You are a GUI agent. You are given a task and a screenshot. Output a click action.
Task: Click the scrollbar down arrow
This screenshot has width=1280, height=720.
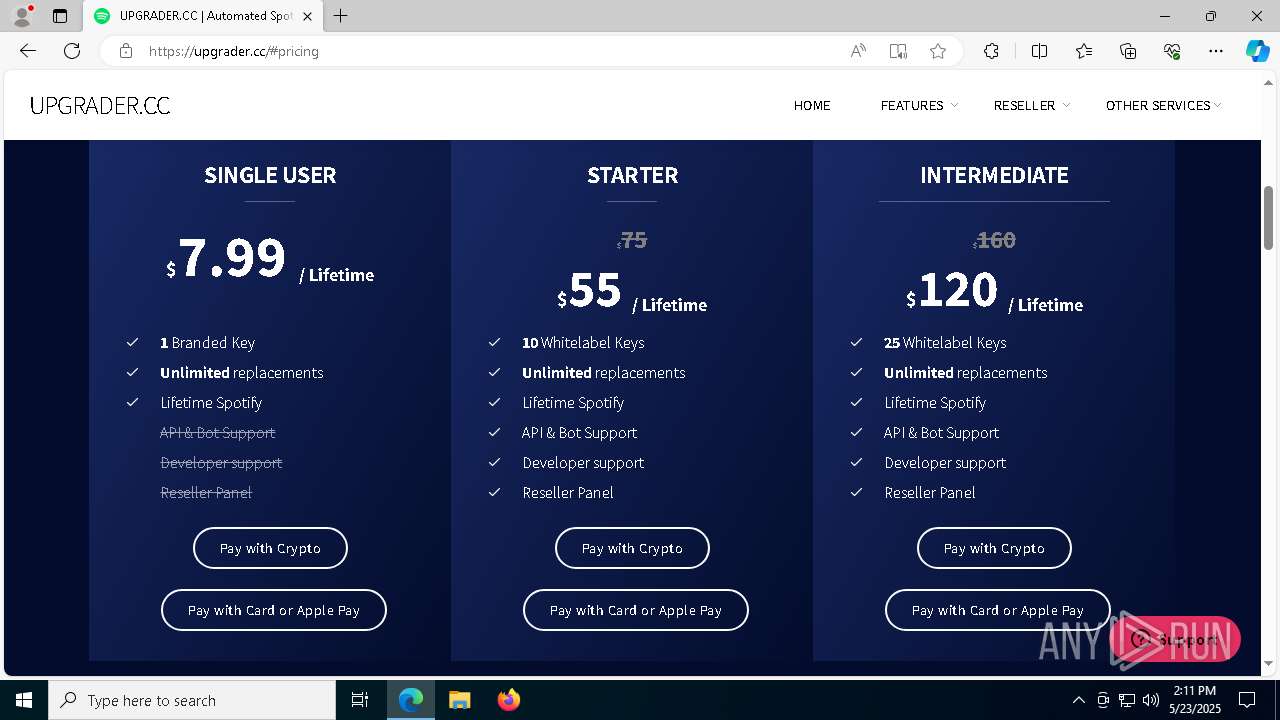click(1269, 663)
